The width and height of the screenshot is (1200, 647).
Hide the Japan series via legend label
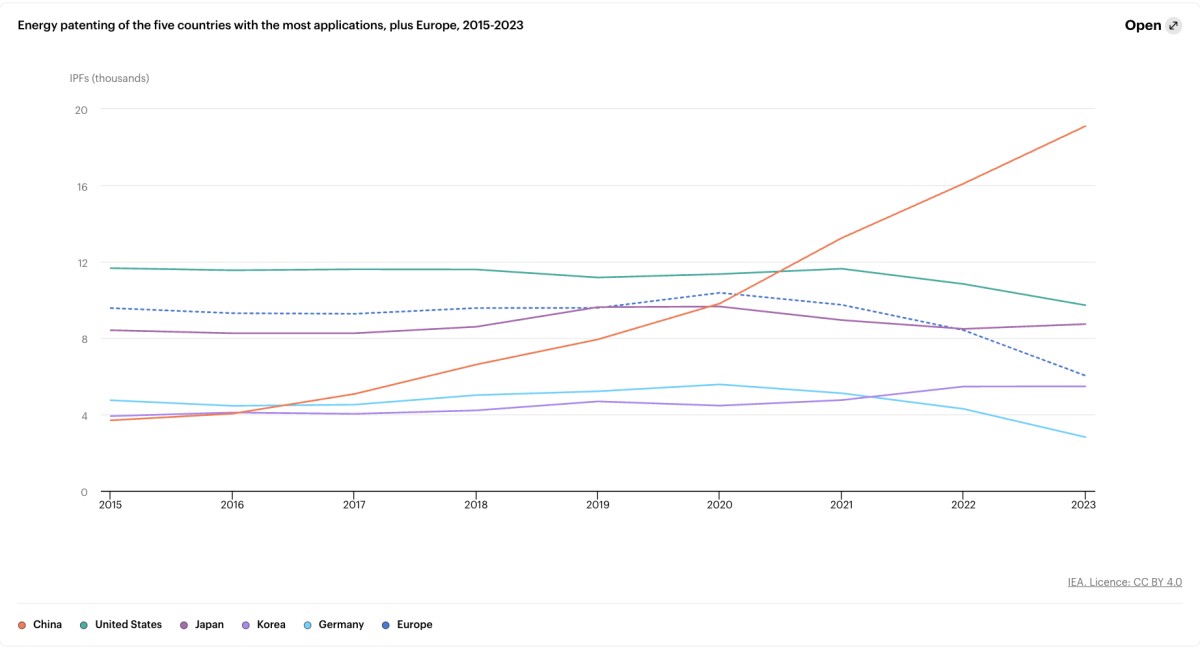(x=209, y=625)
